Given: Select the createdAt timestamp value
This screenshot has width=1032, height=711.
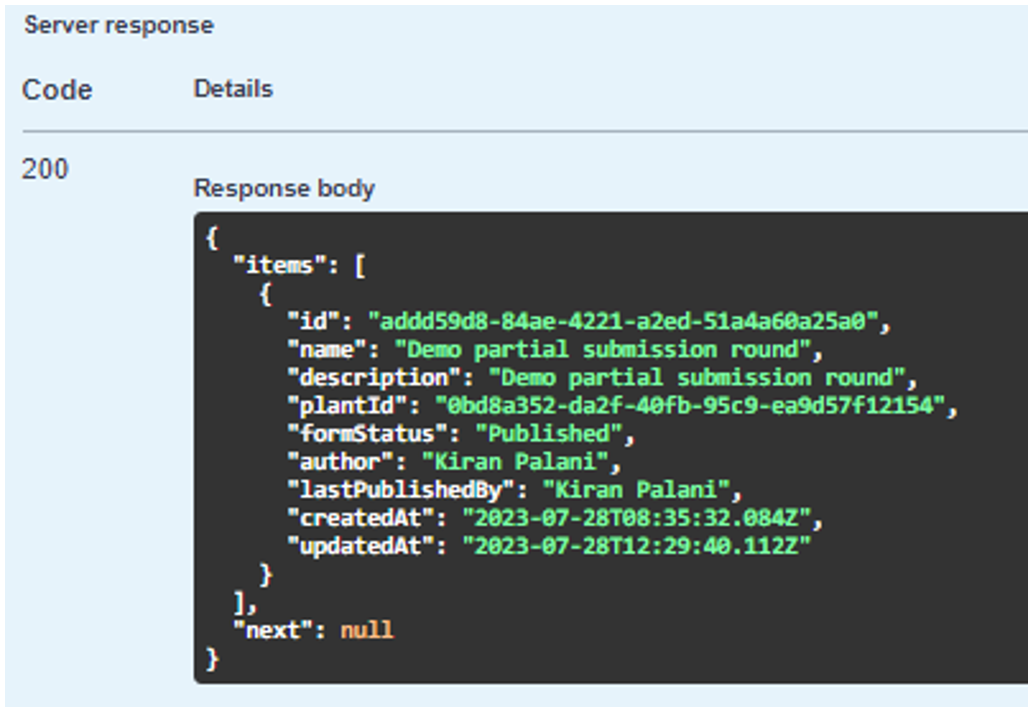Looking at the screenshot, I should (641, 518).
